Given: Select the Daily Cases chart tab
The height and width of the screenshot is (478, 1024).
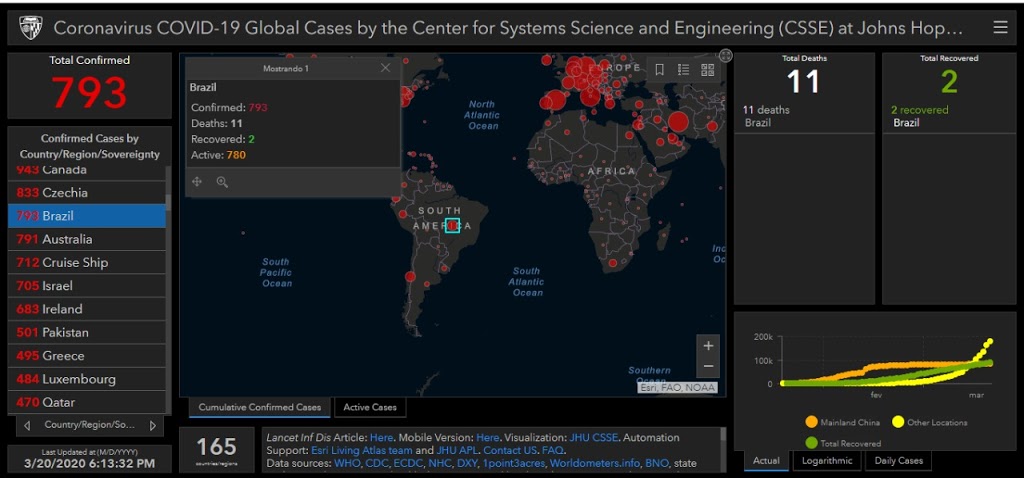Looking at the screenshot, I should pos(899,461).
